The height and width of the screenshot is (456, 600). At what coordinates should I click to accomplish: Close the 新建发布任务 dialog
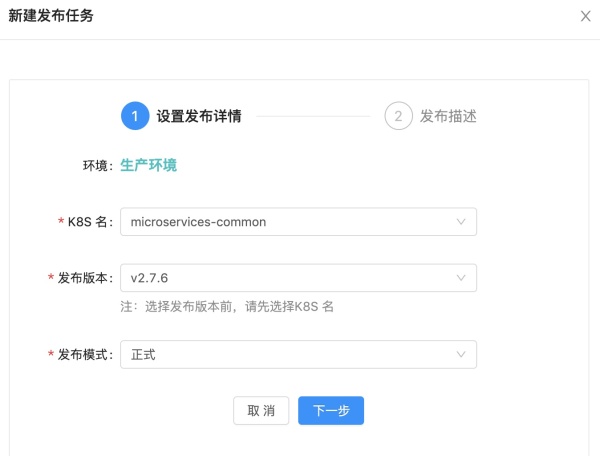(585, 16)
